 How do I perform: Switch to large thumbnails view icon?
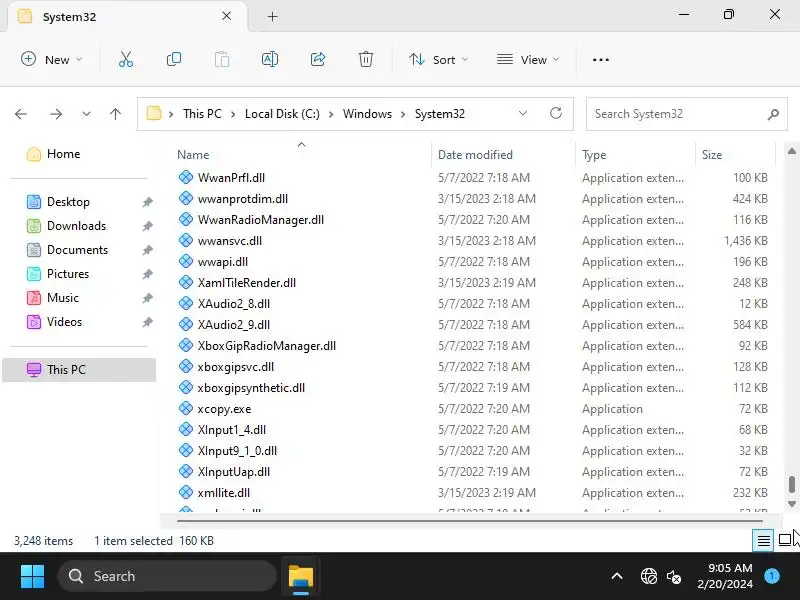click(x=785, y=540)
